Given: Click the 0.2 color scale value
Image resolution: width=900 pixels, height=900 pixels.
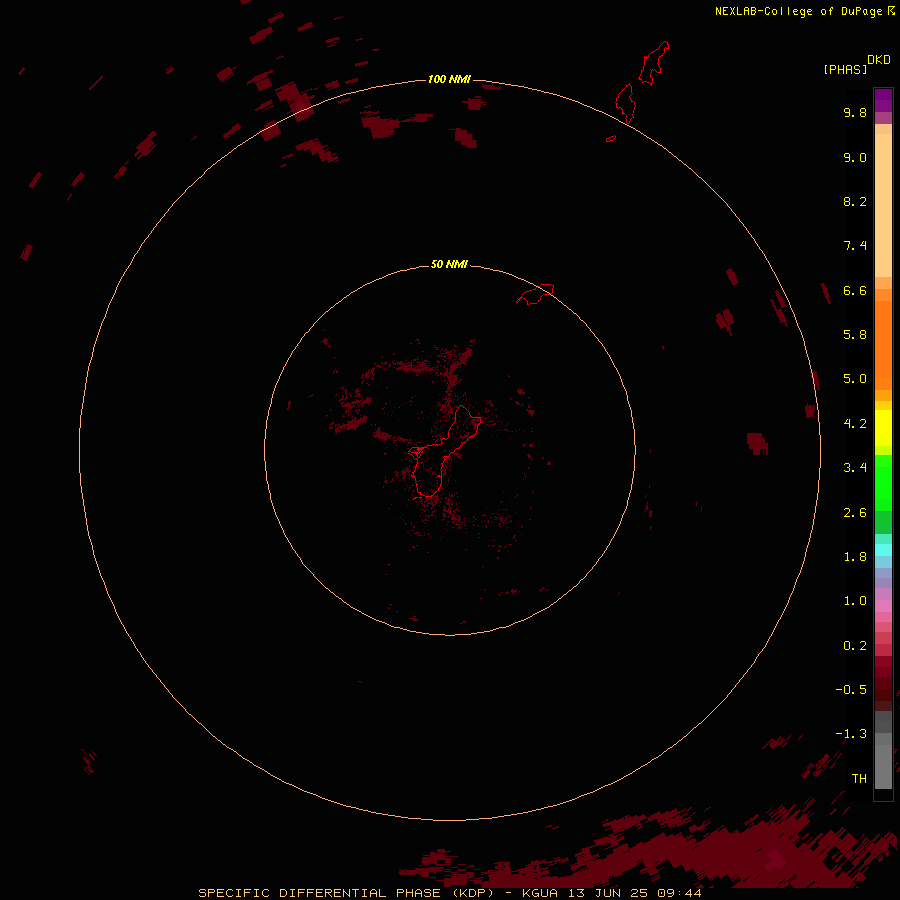Looking at the screenshot, I should [855, 646].
